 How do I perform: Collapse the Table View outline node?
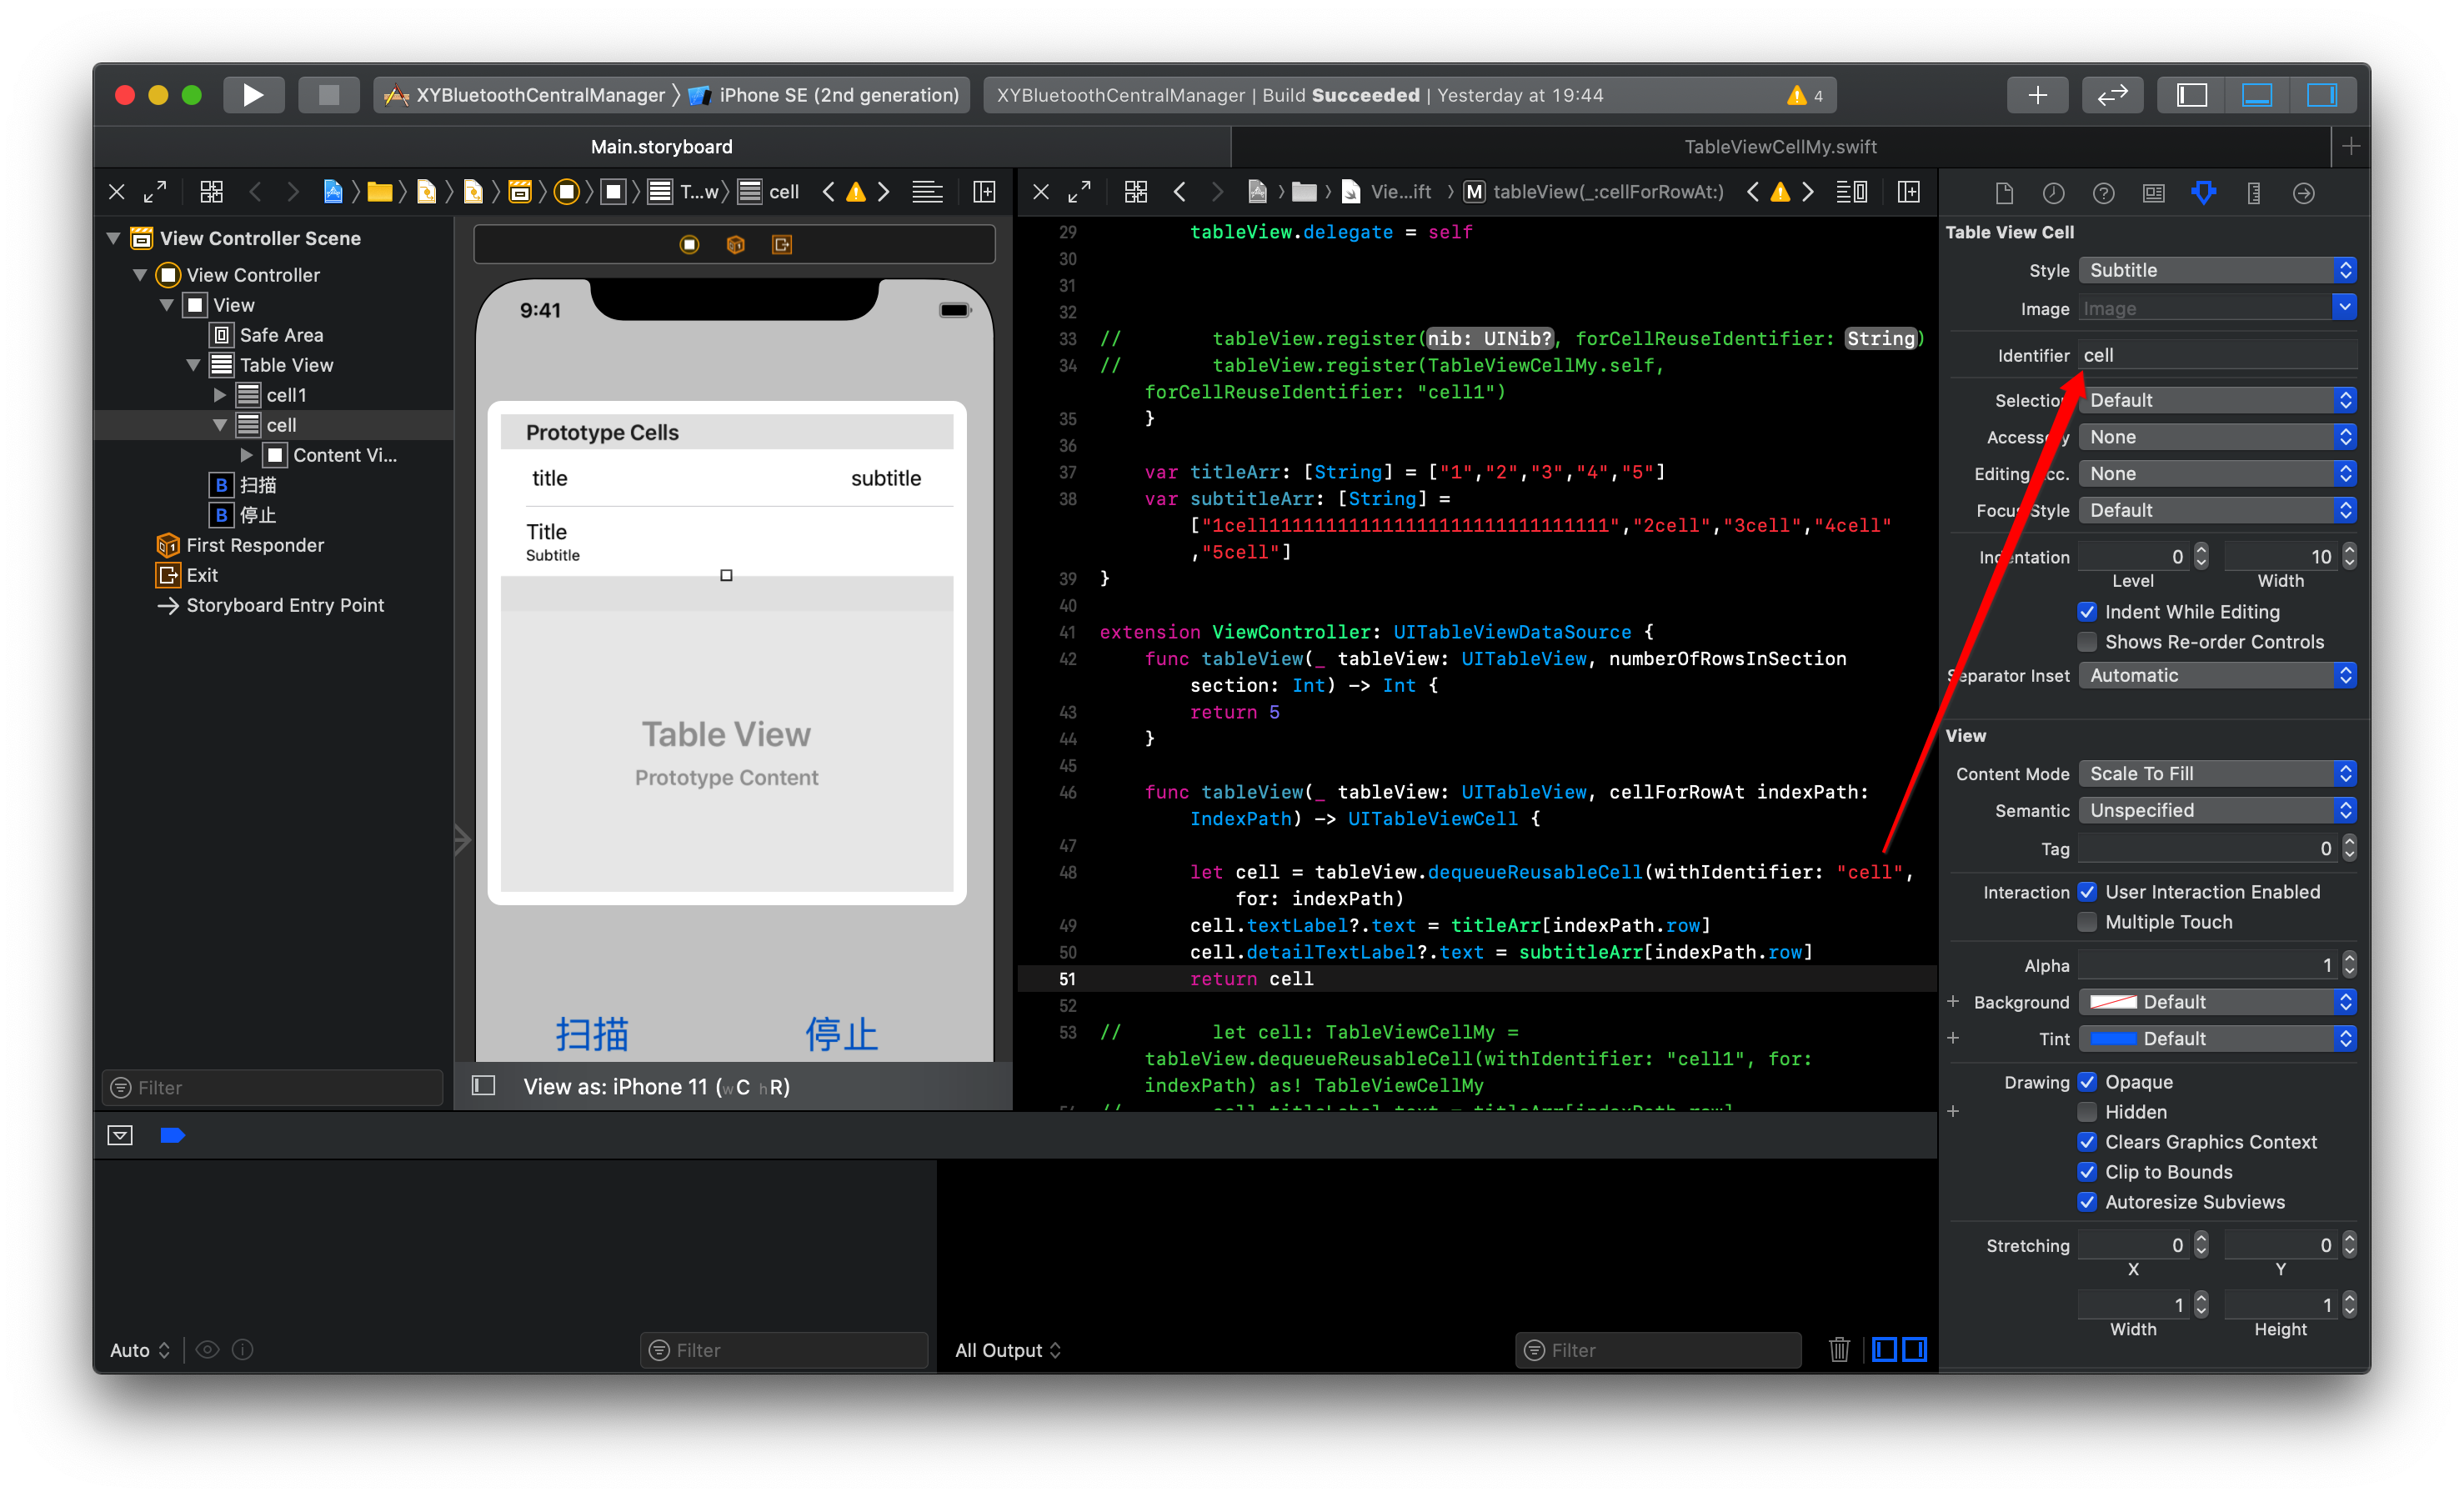coord(194,365)
